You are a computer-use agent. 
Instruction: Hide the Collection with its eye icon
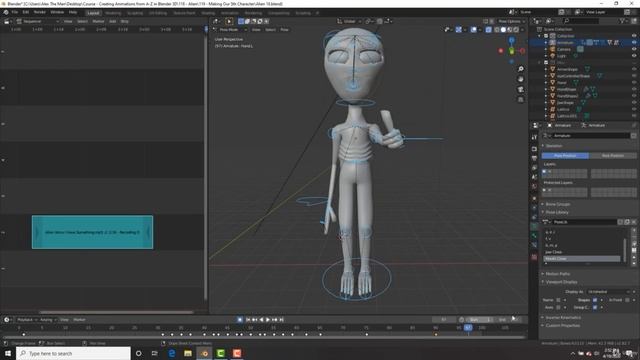[634, 36]
